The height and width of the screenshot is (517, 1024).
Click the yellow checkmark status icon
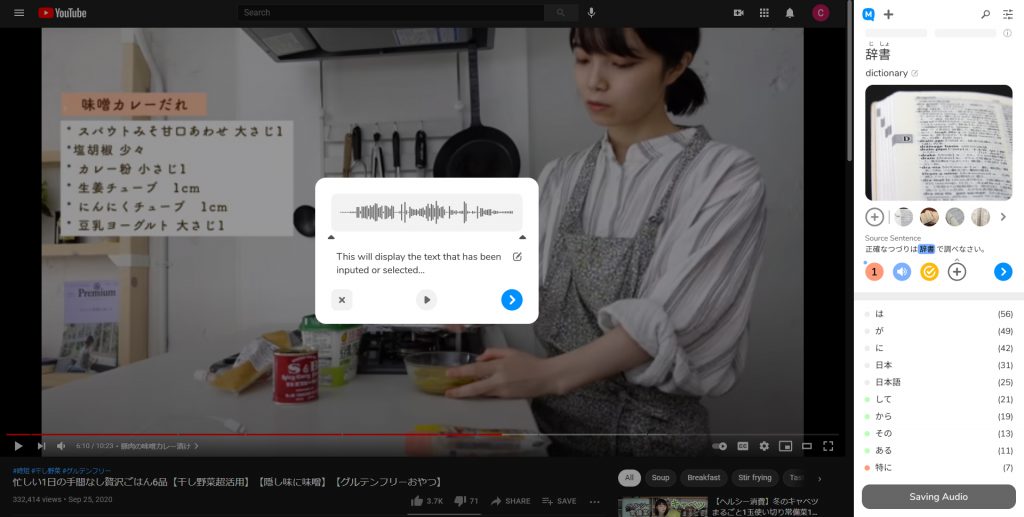tap(929, 271)
